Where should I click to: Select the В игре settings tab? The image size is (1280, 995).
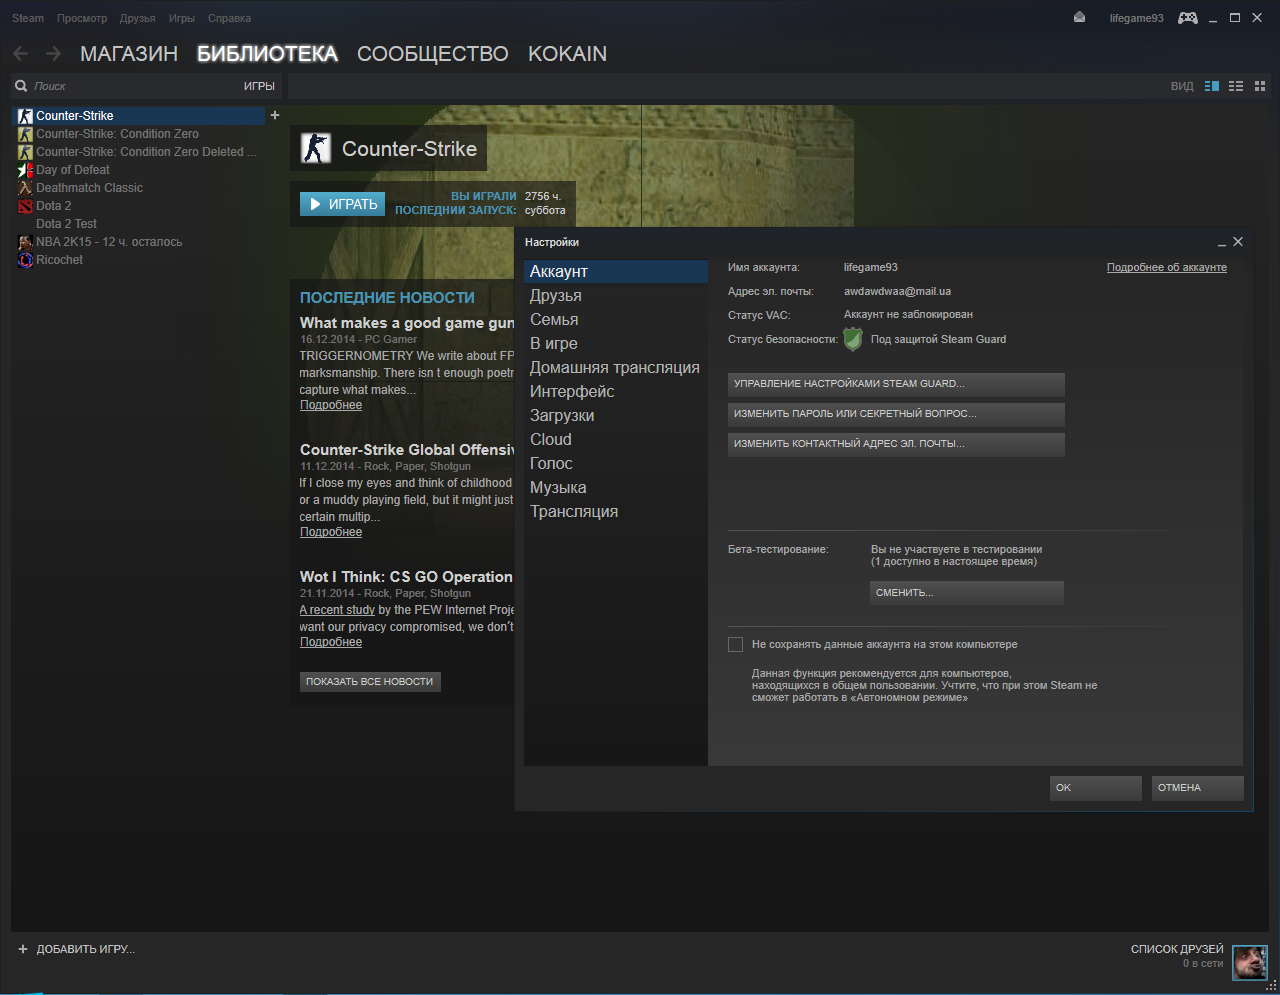click(616, 344)
